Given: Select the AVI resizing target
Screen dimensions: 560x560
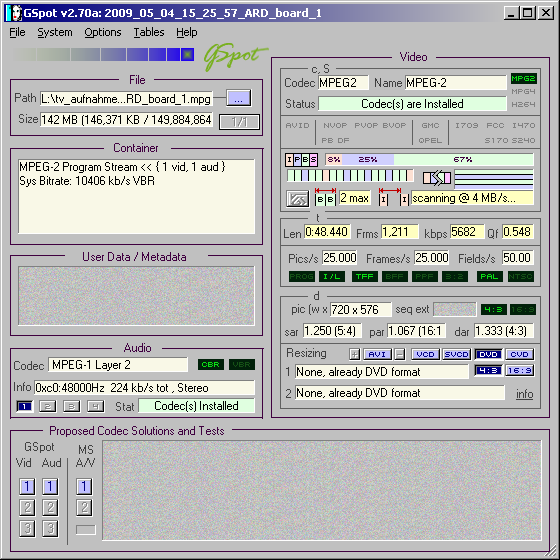Looking at the screenshot, I should 377,354.
